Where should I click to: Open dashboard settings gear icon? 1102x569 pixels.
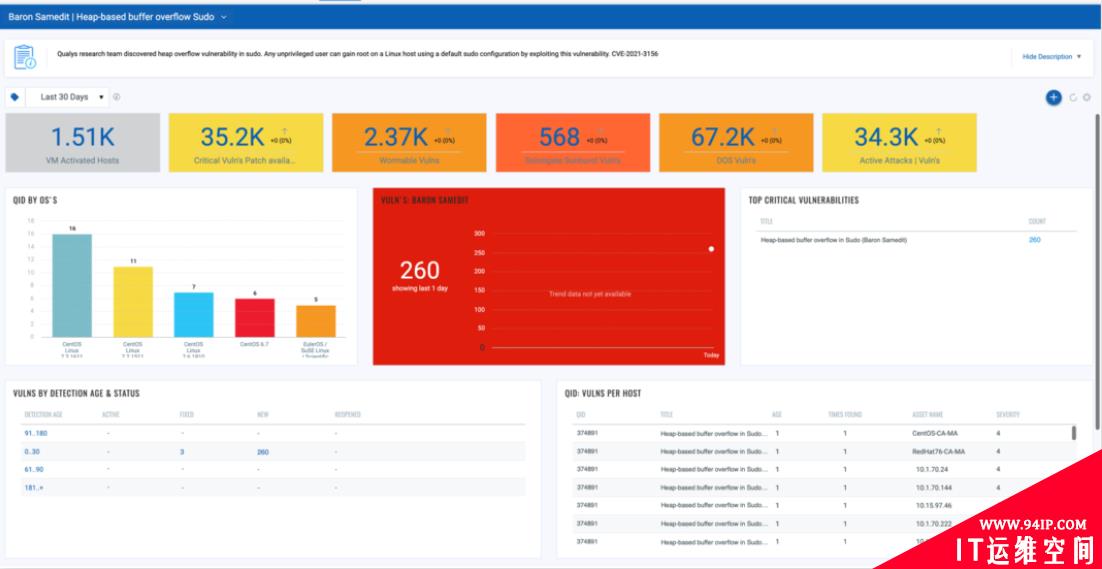pyautogui.click(x=1087, y=98)
